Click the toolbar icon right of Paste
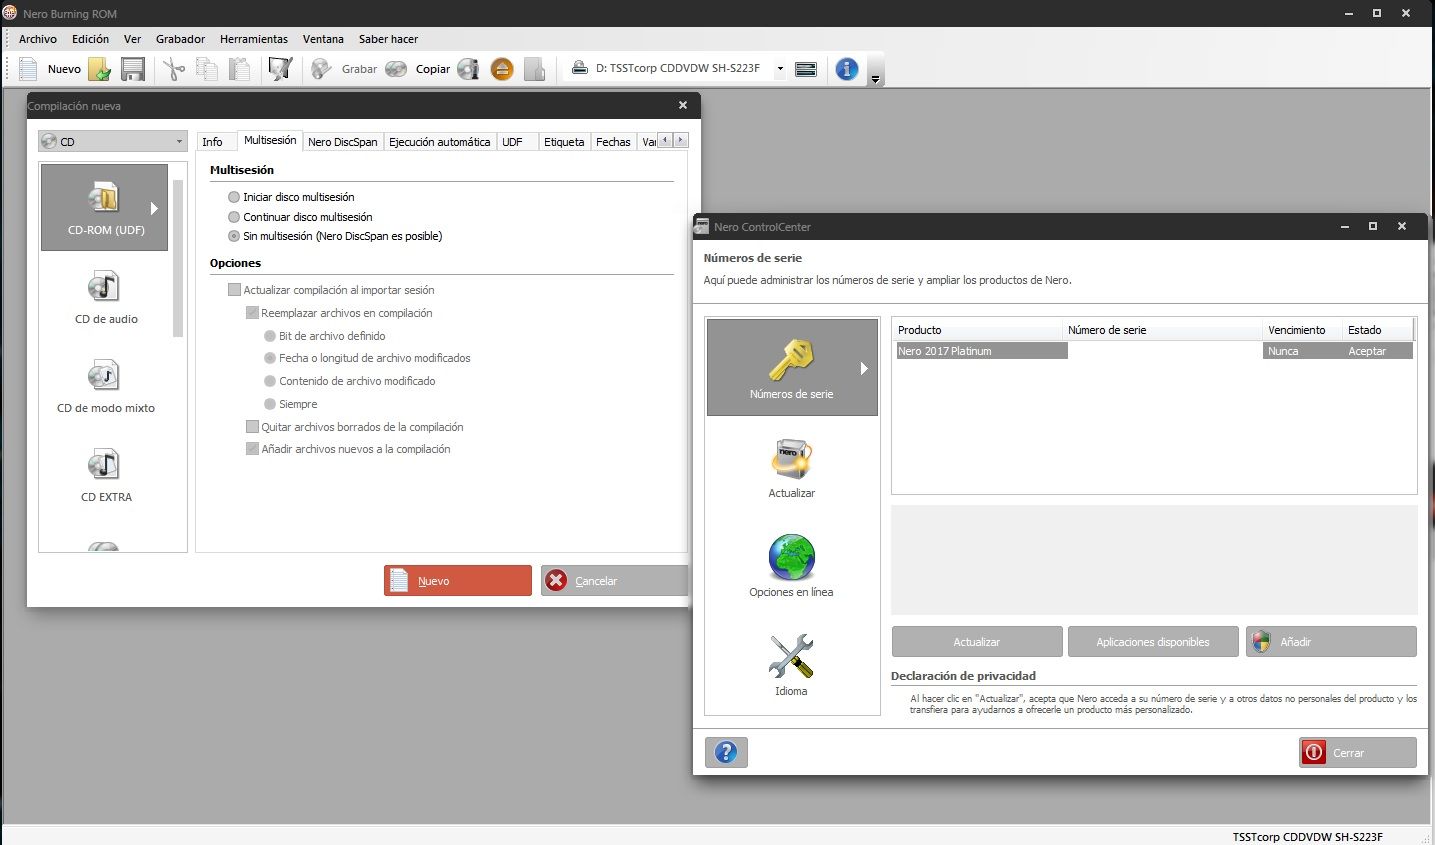Image resolution: width=1435 pixels, height=845 pixels. 281,69
